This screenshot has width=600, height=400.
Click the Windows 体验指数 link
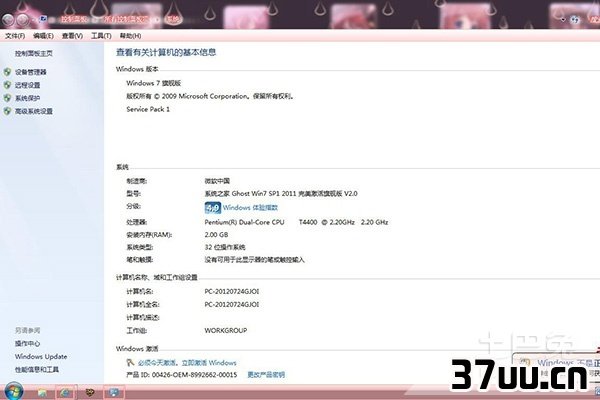(x=250, y=207)
